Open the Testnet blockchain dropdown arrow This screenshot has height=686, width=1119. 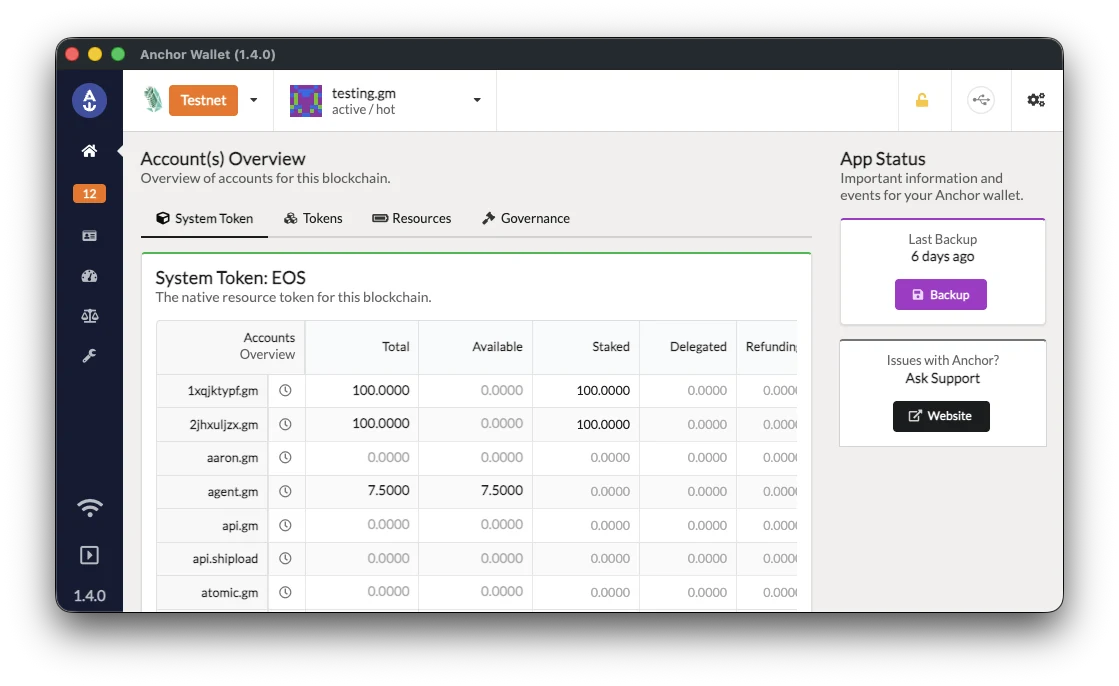tap(253, 100)
